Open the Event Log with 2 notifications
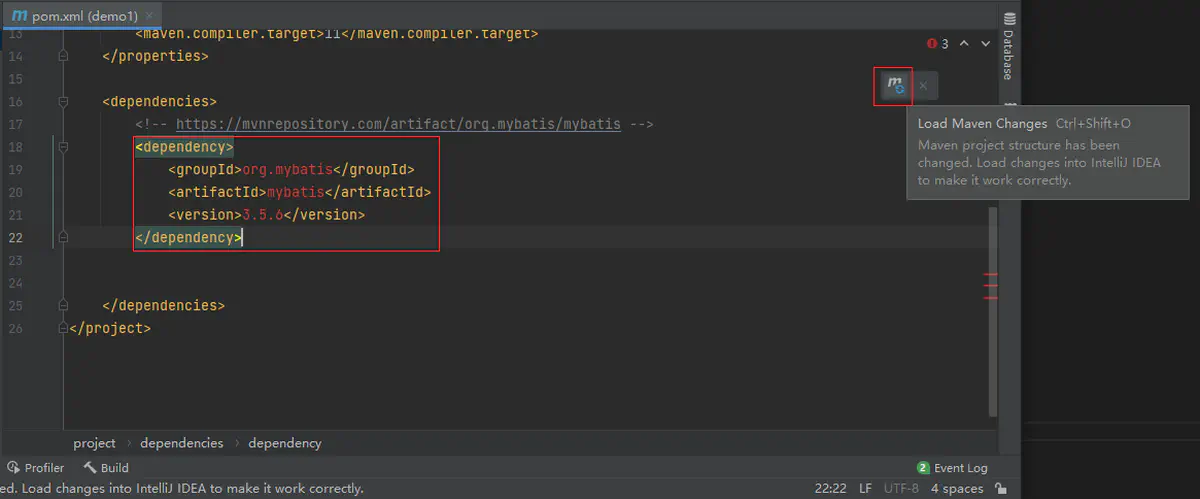 [x=952, y=468]
